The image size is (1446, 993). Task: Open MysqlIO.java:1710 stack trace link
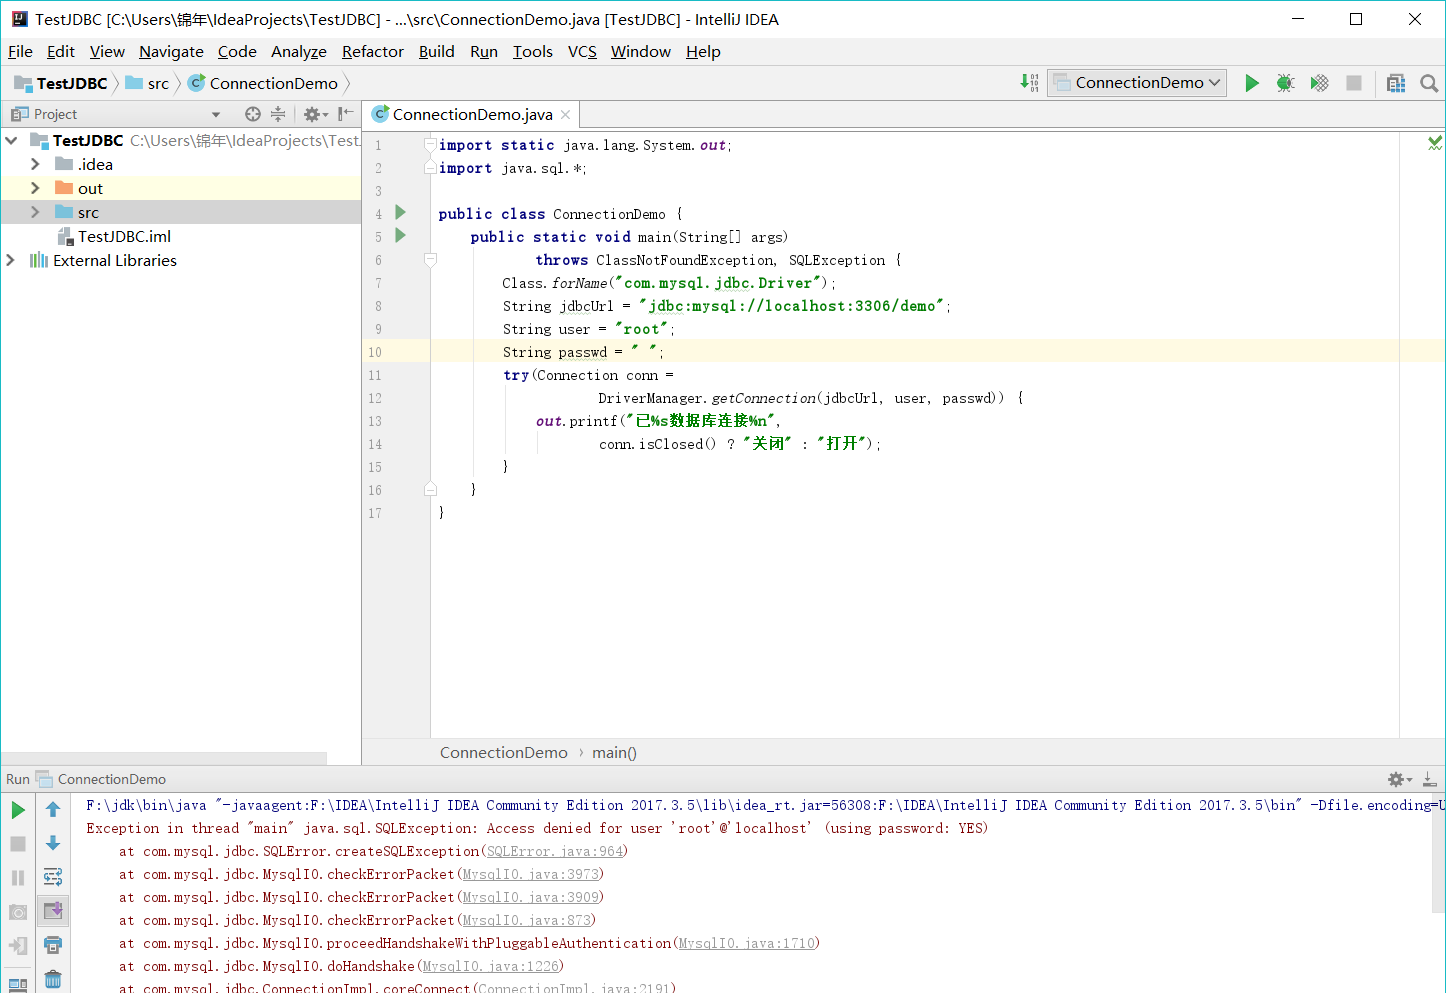point(746,943)
